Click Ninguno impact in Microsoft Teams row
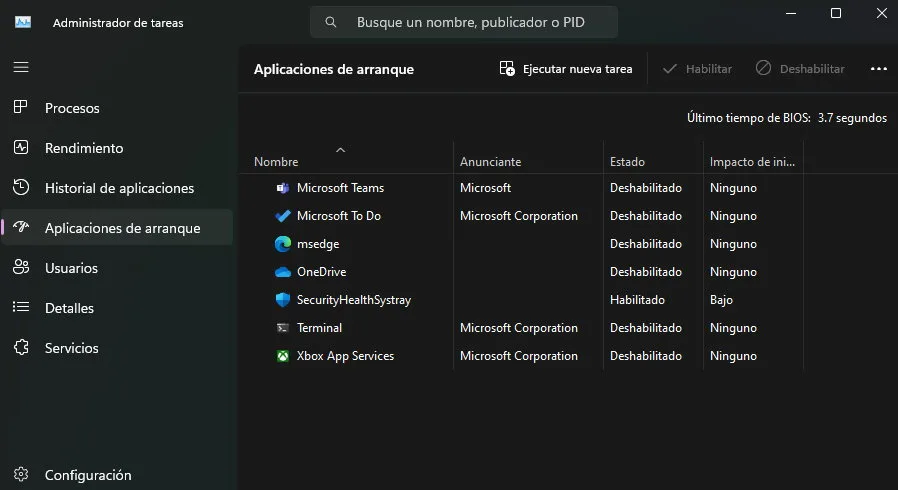 (x=733, y=188)
